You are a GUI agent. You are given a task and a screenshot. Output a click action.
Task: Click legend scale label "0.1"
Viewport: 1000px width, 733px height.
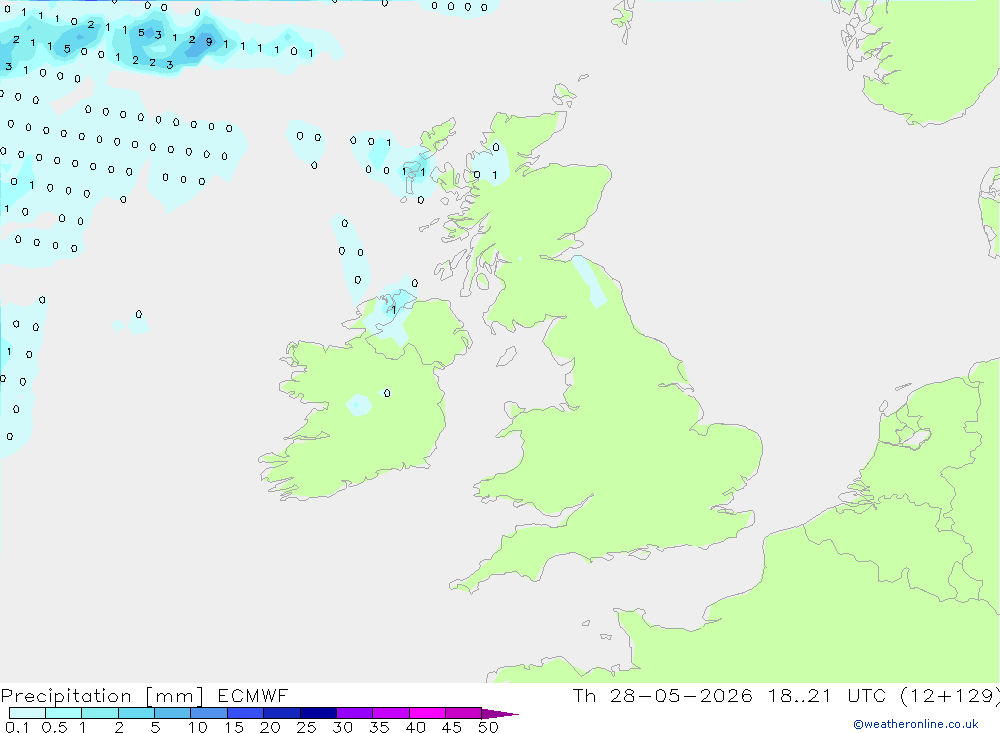tap(17, 727)
